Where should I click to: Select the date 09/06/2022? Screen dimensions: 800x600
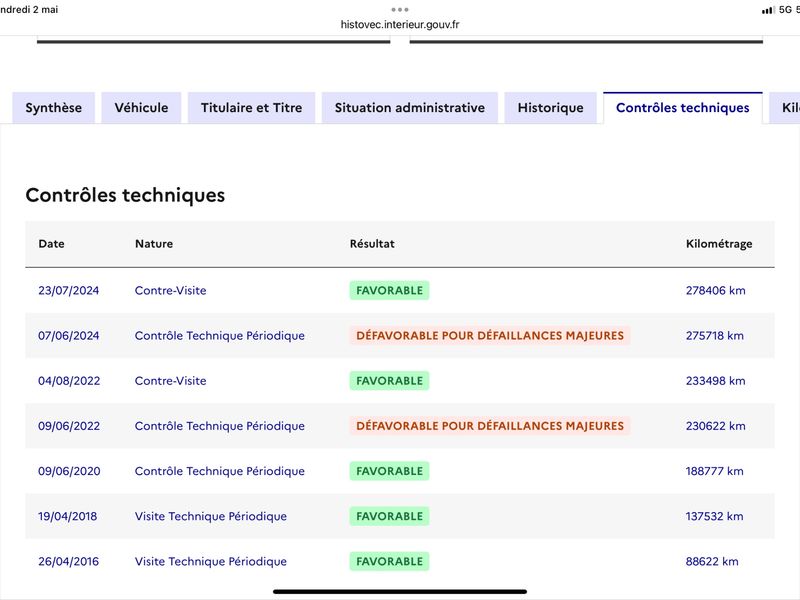(x=69, y=426)
